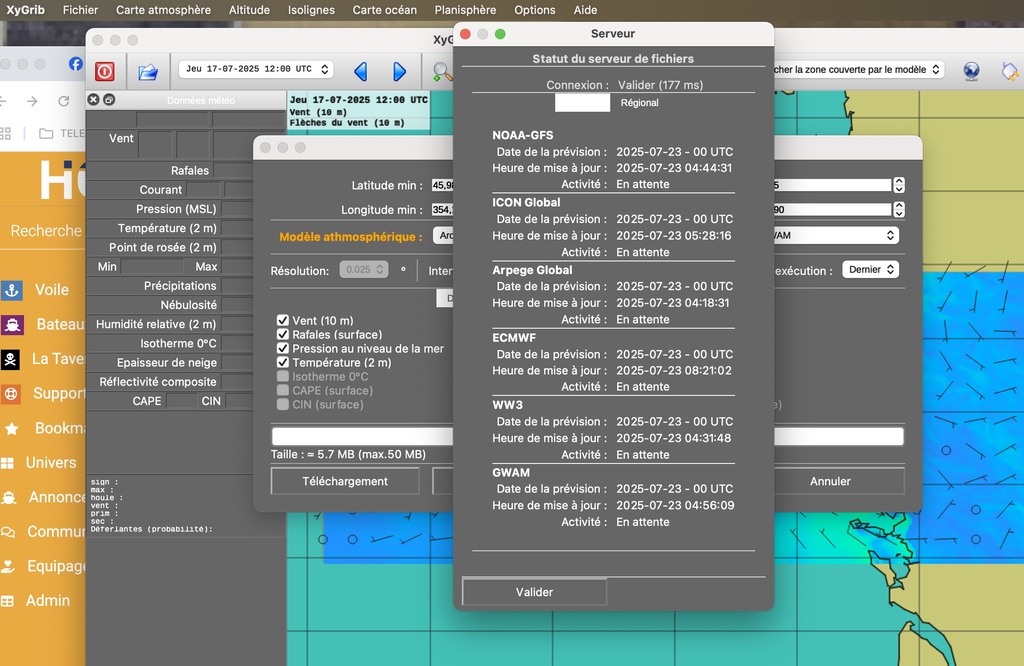Click the Latitude min input field

[x=442, y=185]
